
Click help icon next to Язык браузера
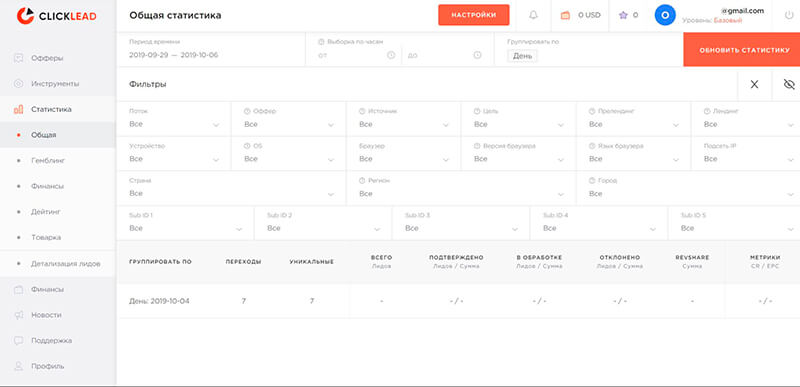click(592, 146)
